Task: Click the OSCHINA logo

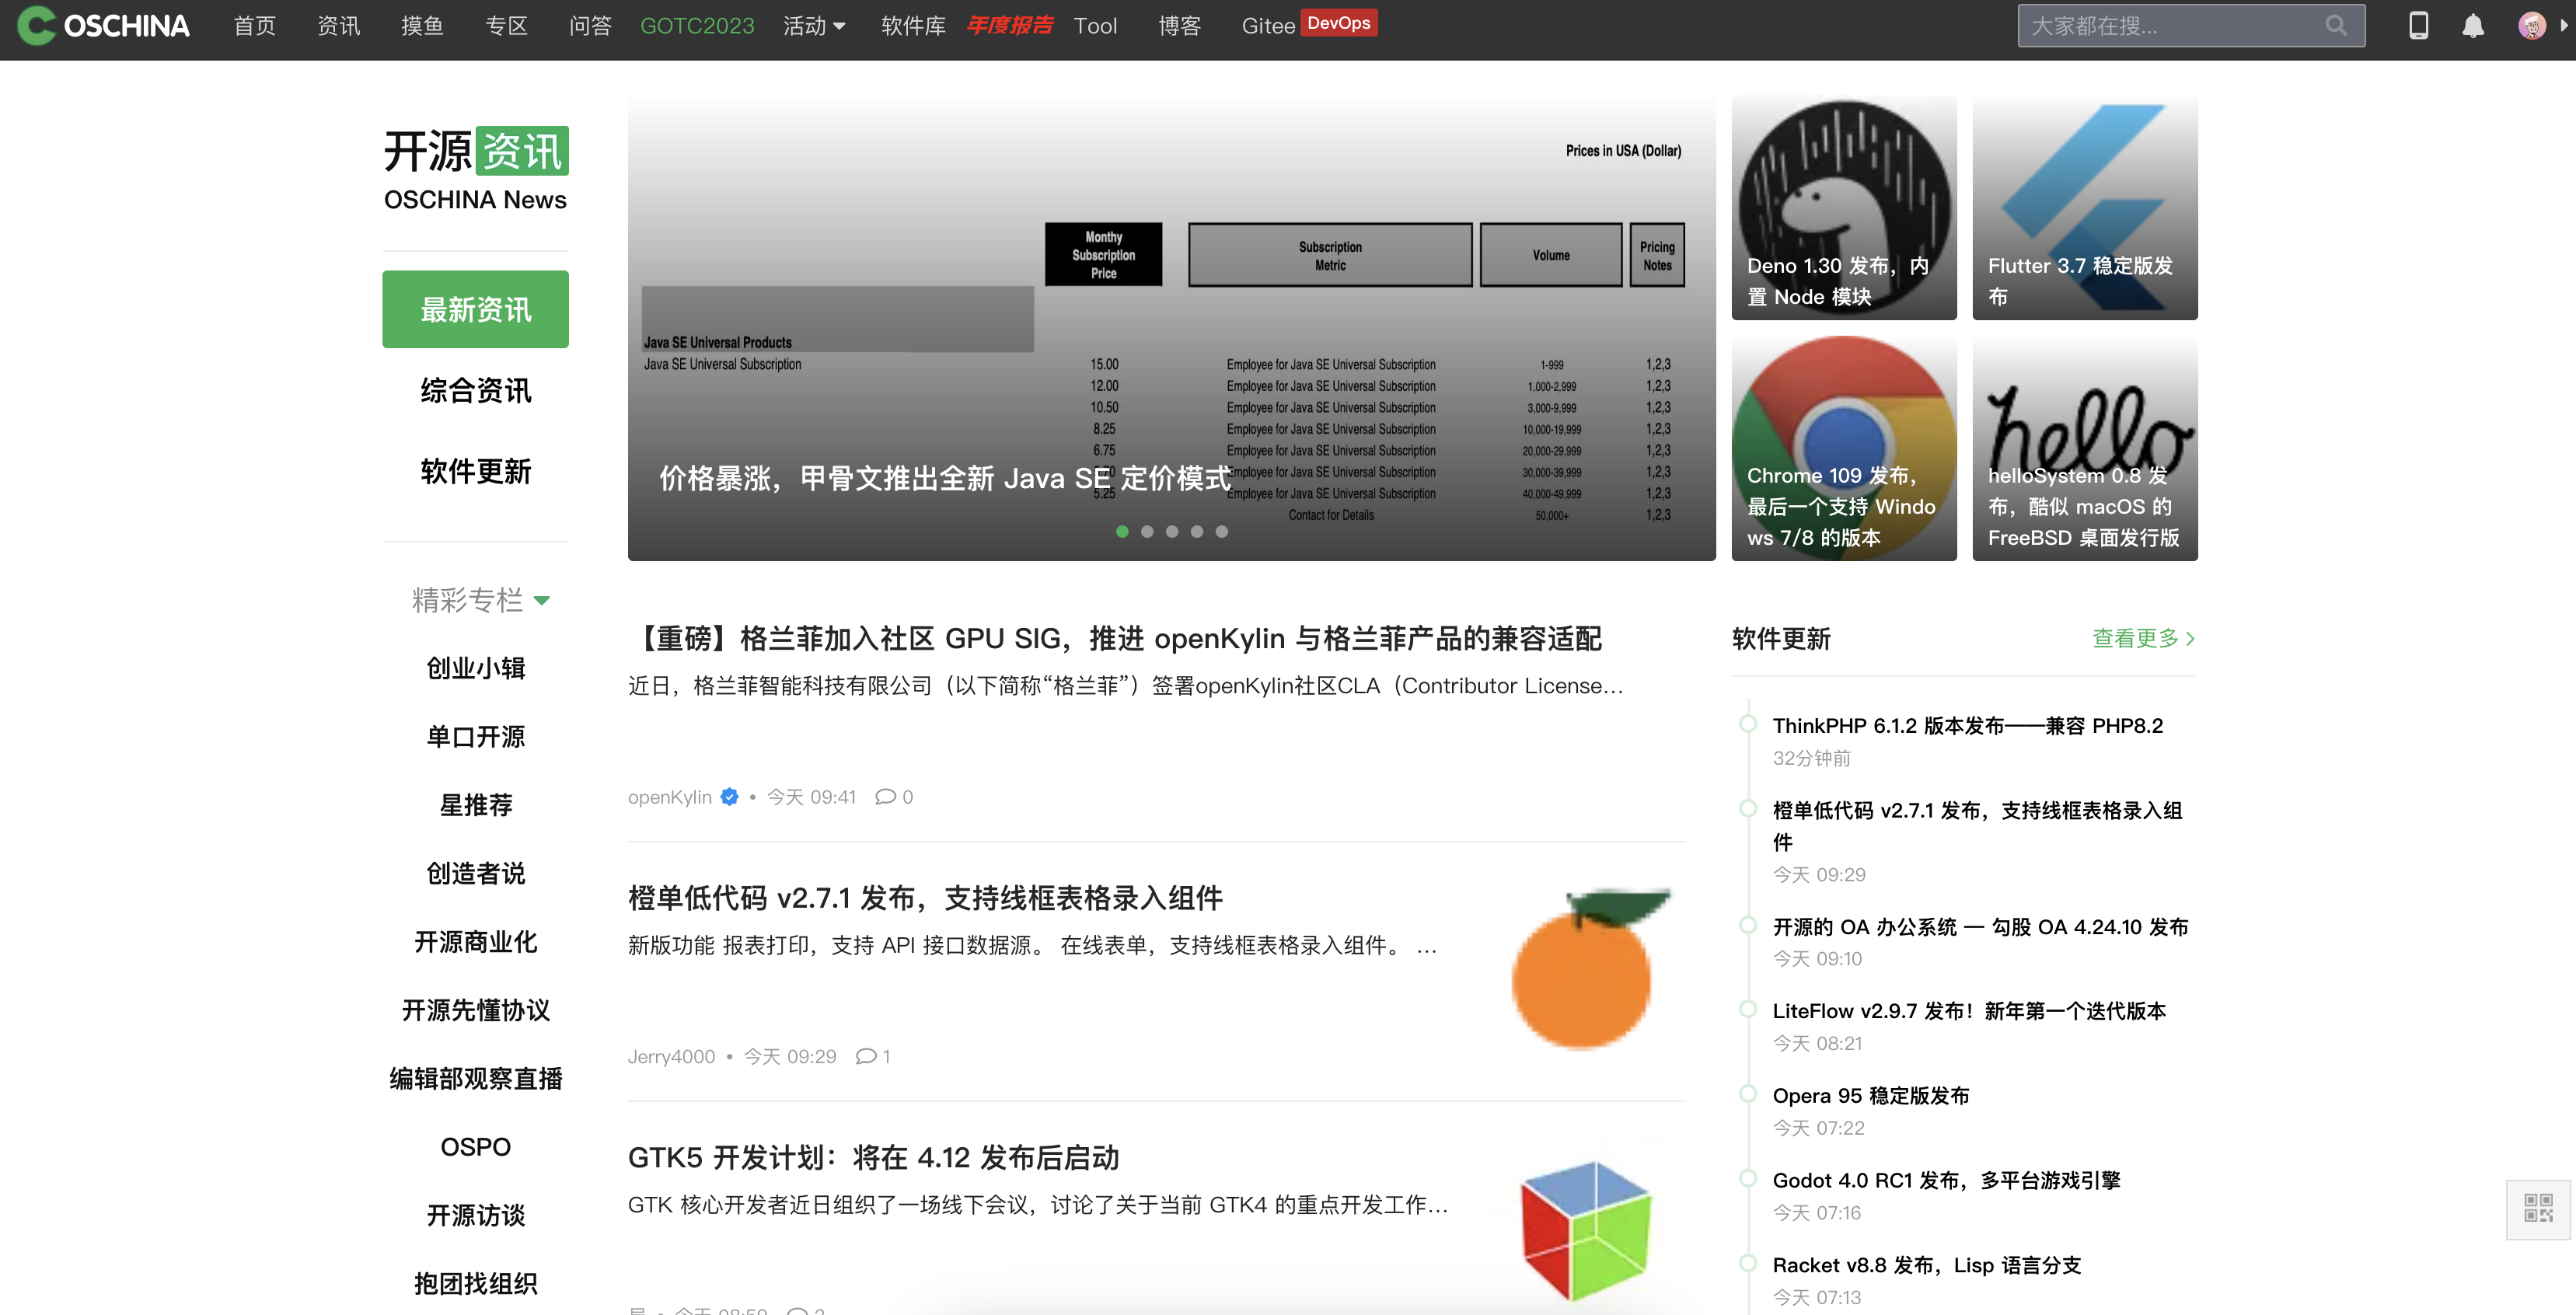Action: pyautogui.click(x=103, y=26)
